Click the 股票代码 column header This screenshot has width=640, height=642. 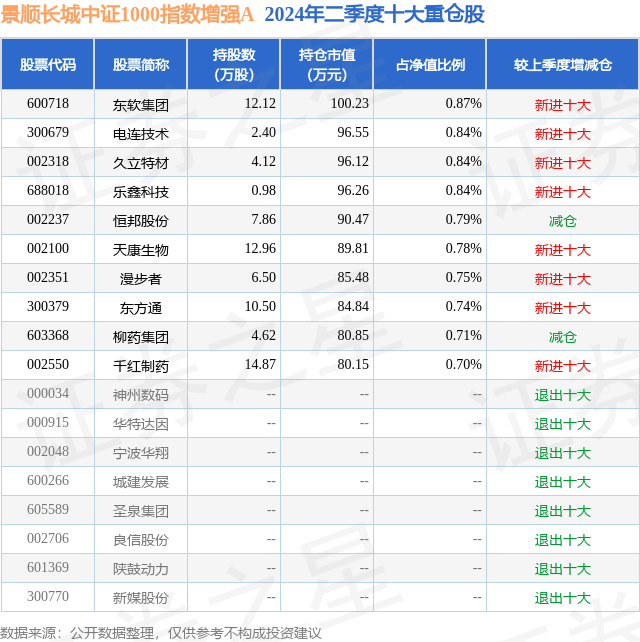[x=48, y=64]
